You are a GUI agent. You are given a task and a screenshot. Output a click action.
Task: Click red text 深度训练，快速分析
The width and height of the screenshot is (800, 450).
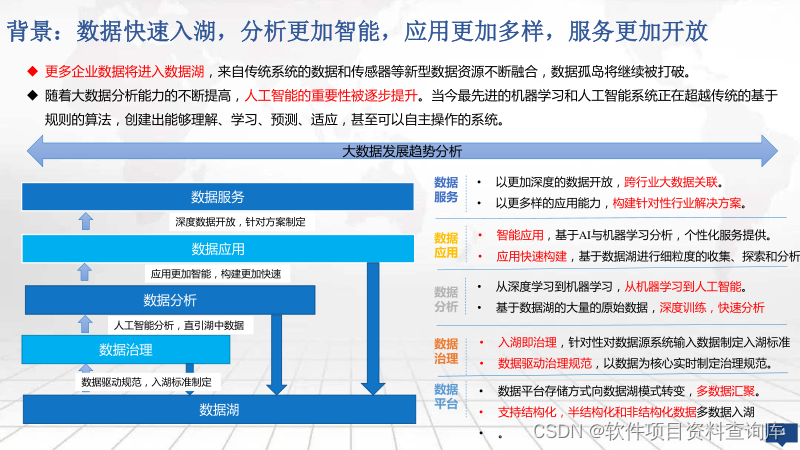click(712, 308)
